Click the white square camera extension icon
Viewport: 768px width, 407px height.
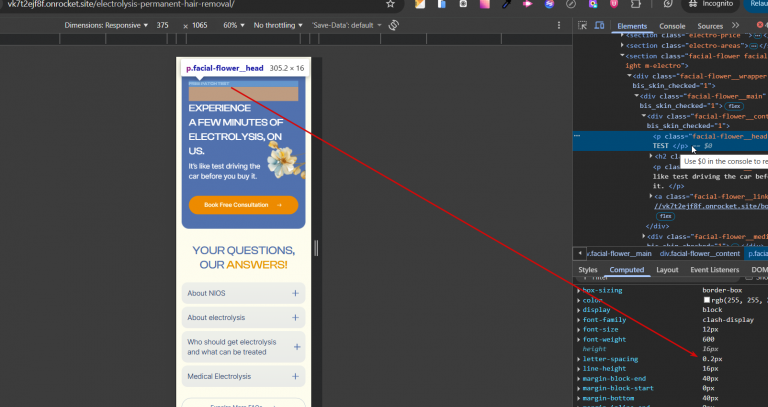463,4
